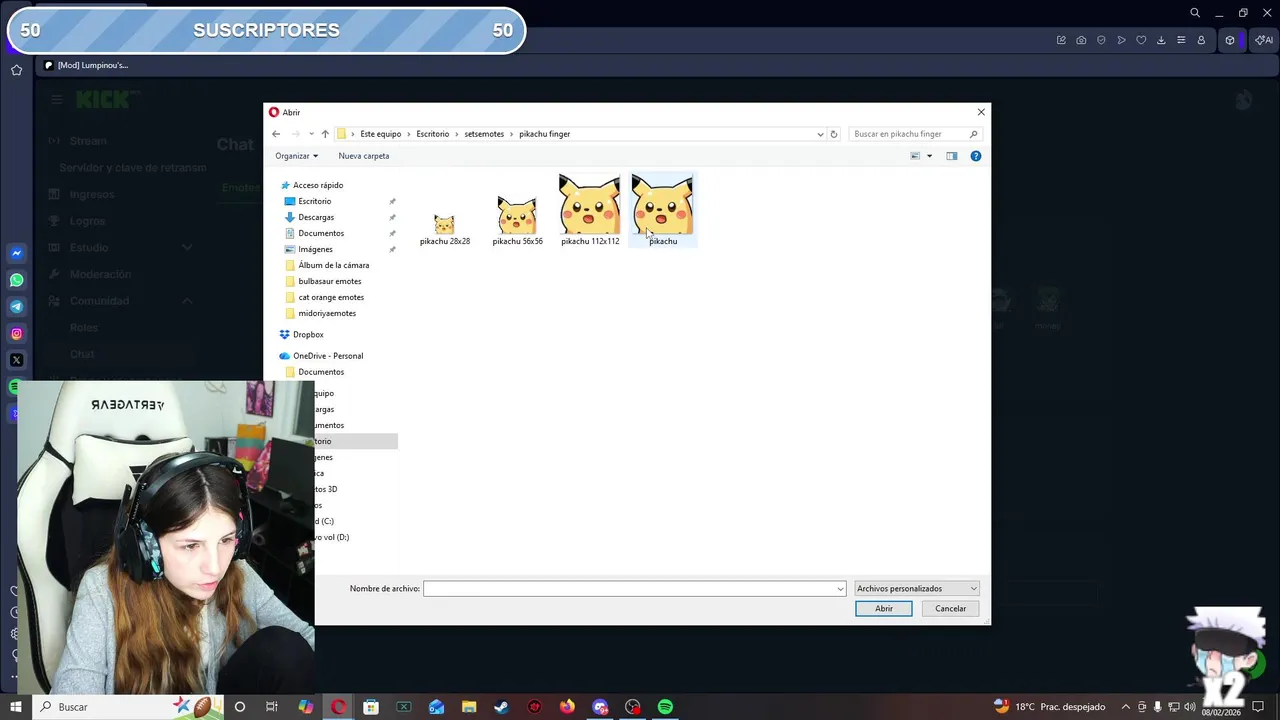
Task: Click the taskbar Buscar search box
Action: pyautogui.click(x=128, y=707)
